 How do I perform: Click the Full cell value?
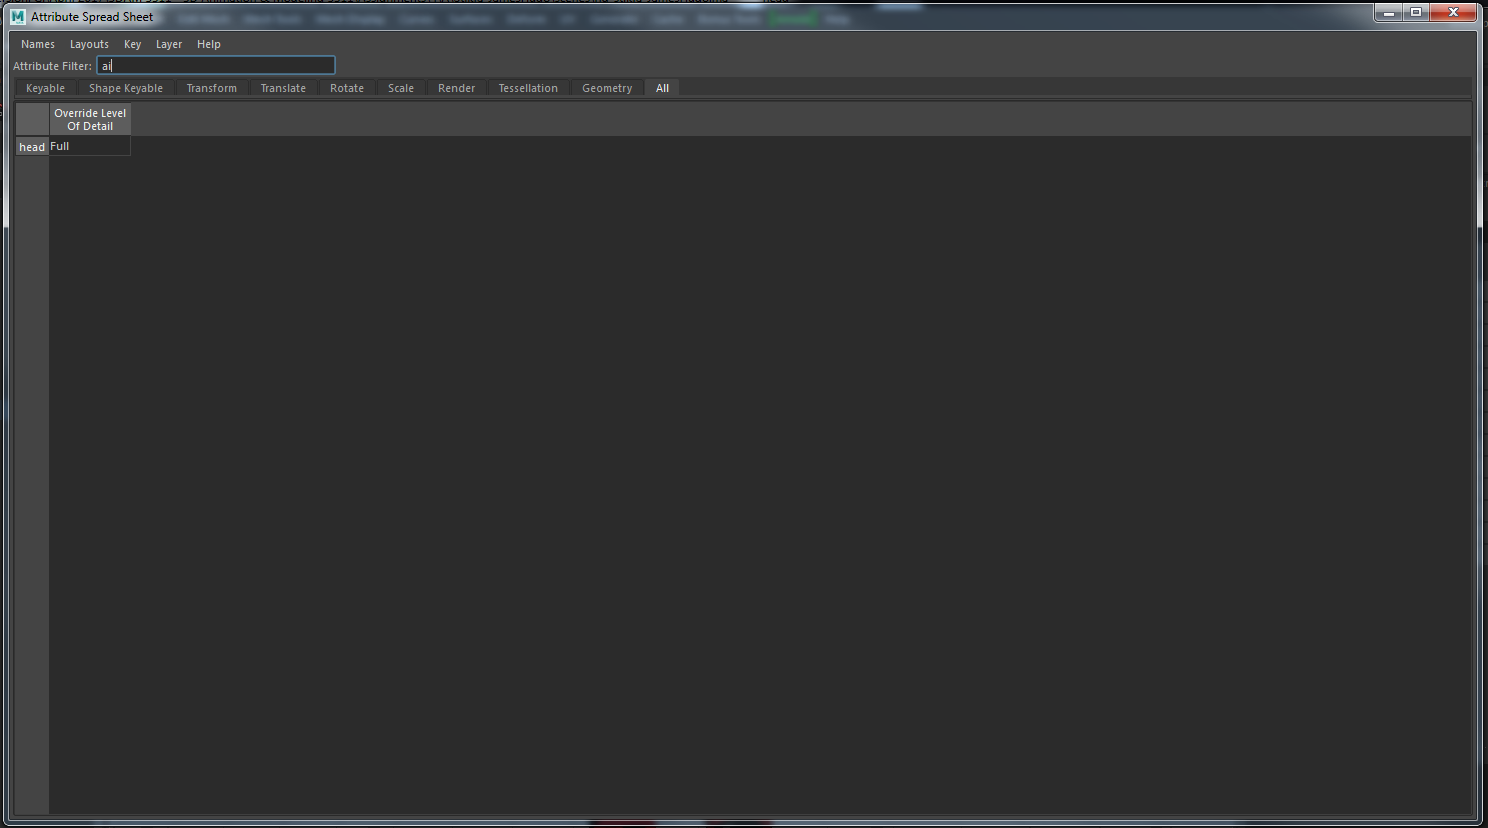(x=90, y=146)
